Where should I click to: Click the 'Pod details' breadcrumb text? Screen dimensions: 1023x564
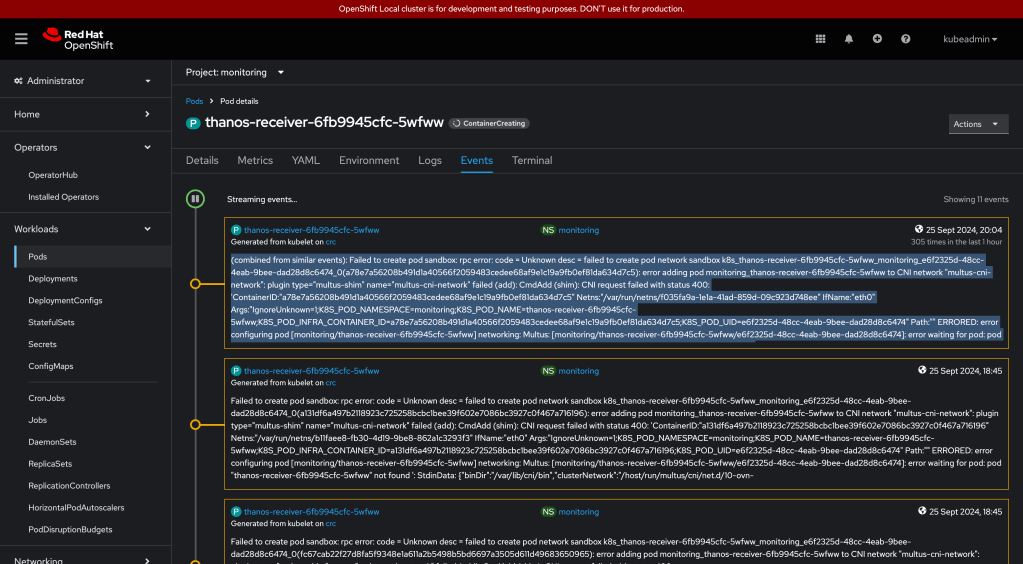239,101
